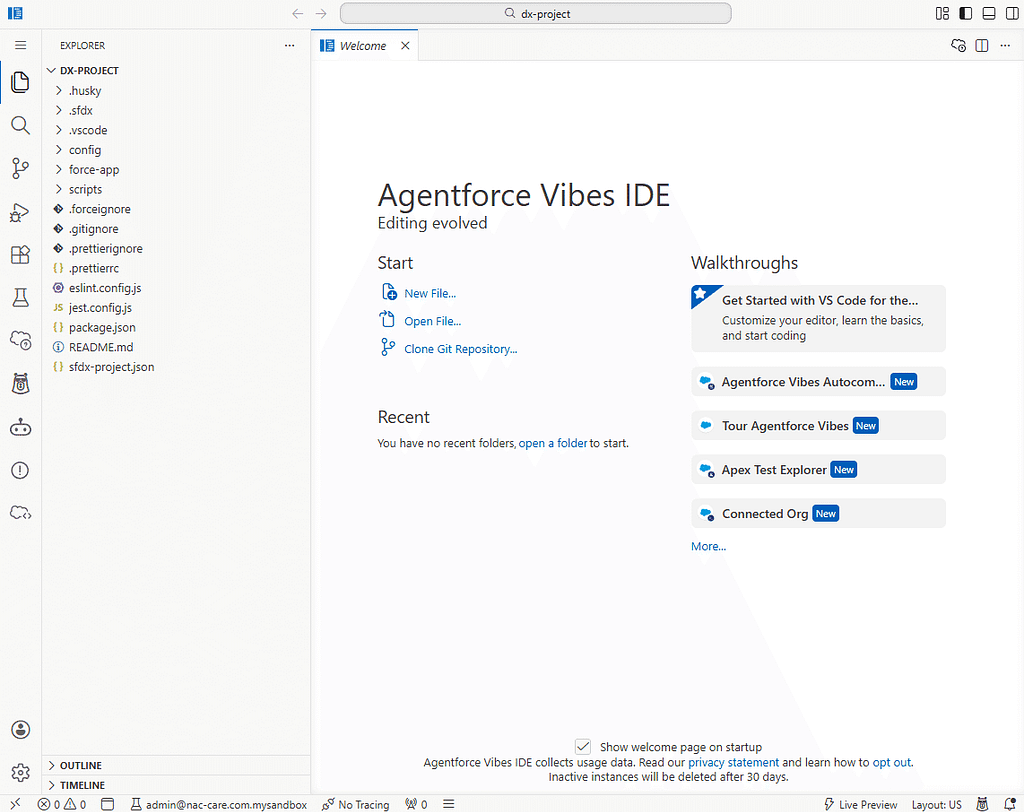Click the bear icon in status bar

pyautogui.click(x=982, y=804)
